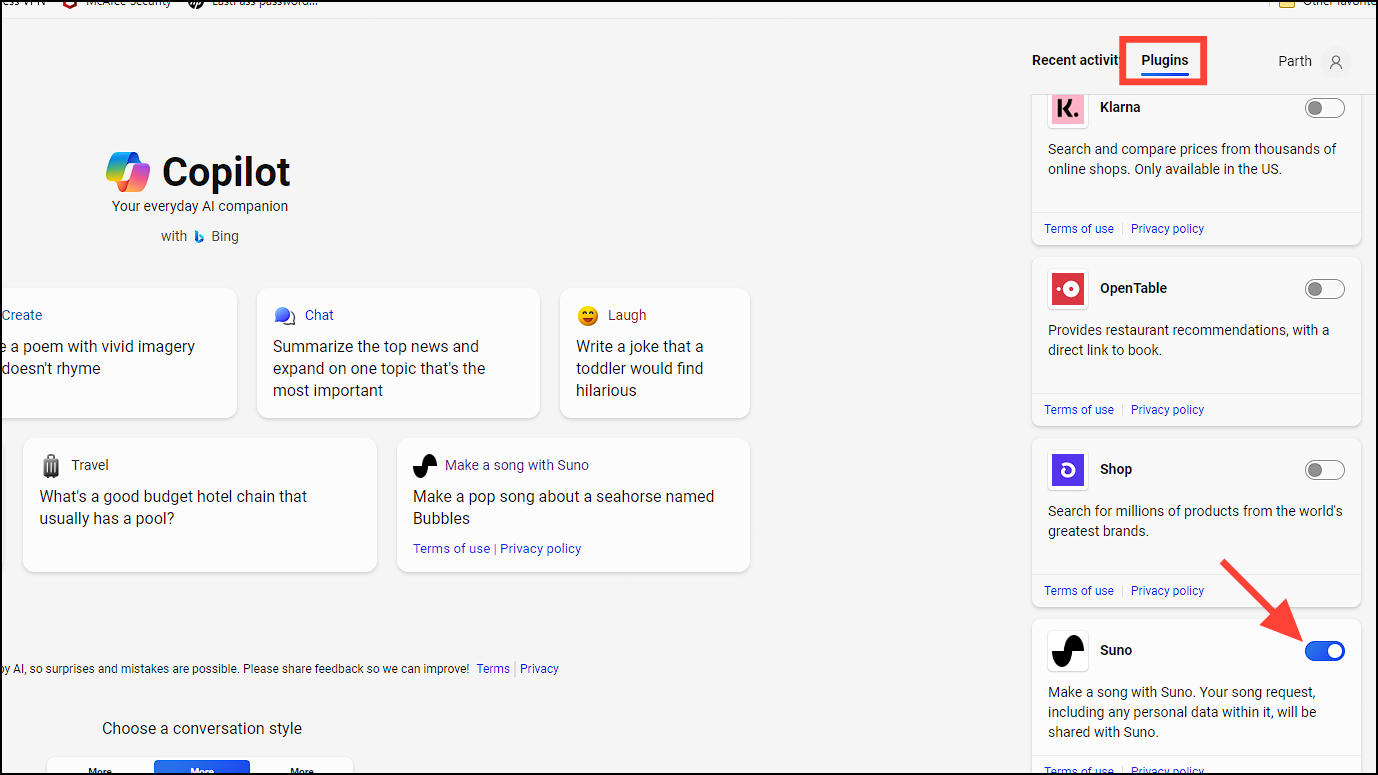
Task: Open OpenTable Privacy policy link
Action: pos(1167,410)
